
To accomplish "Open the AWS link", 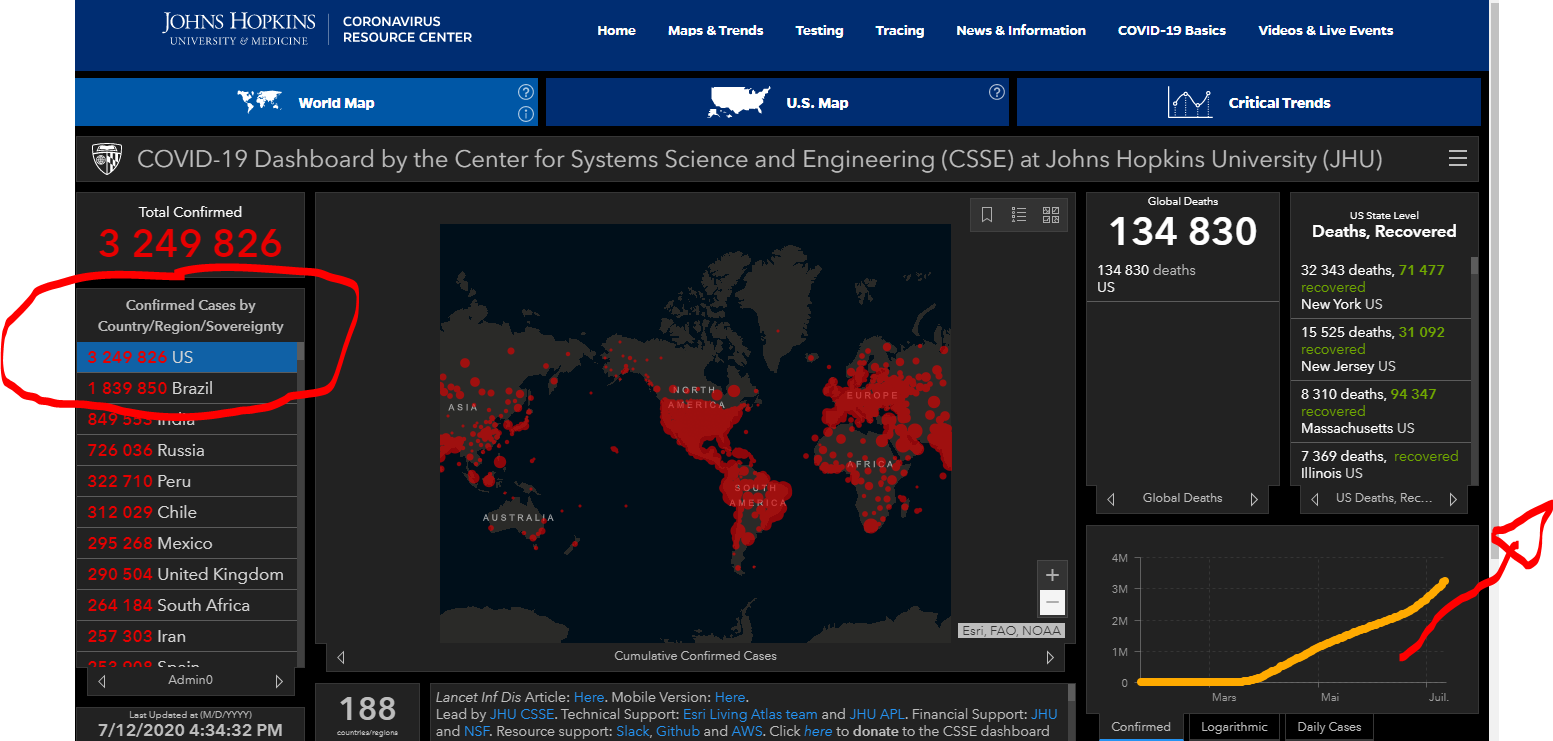I will [x=747, y=732].
